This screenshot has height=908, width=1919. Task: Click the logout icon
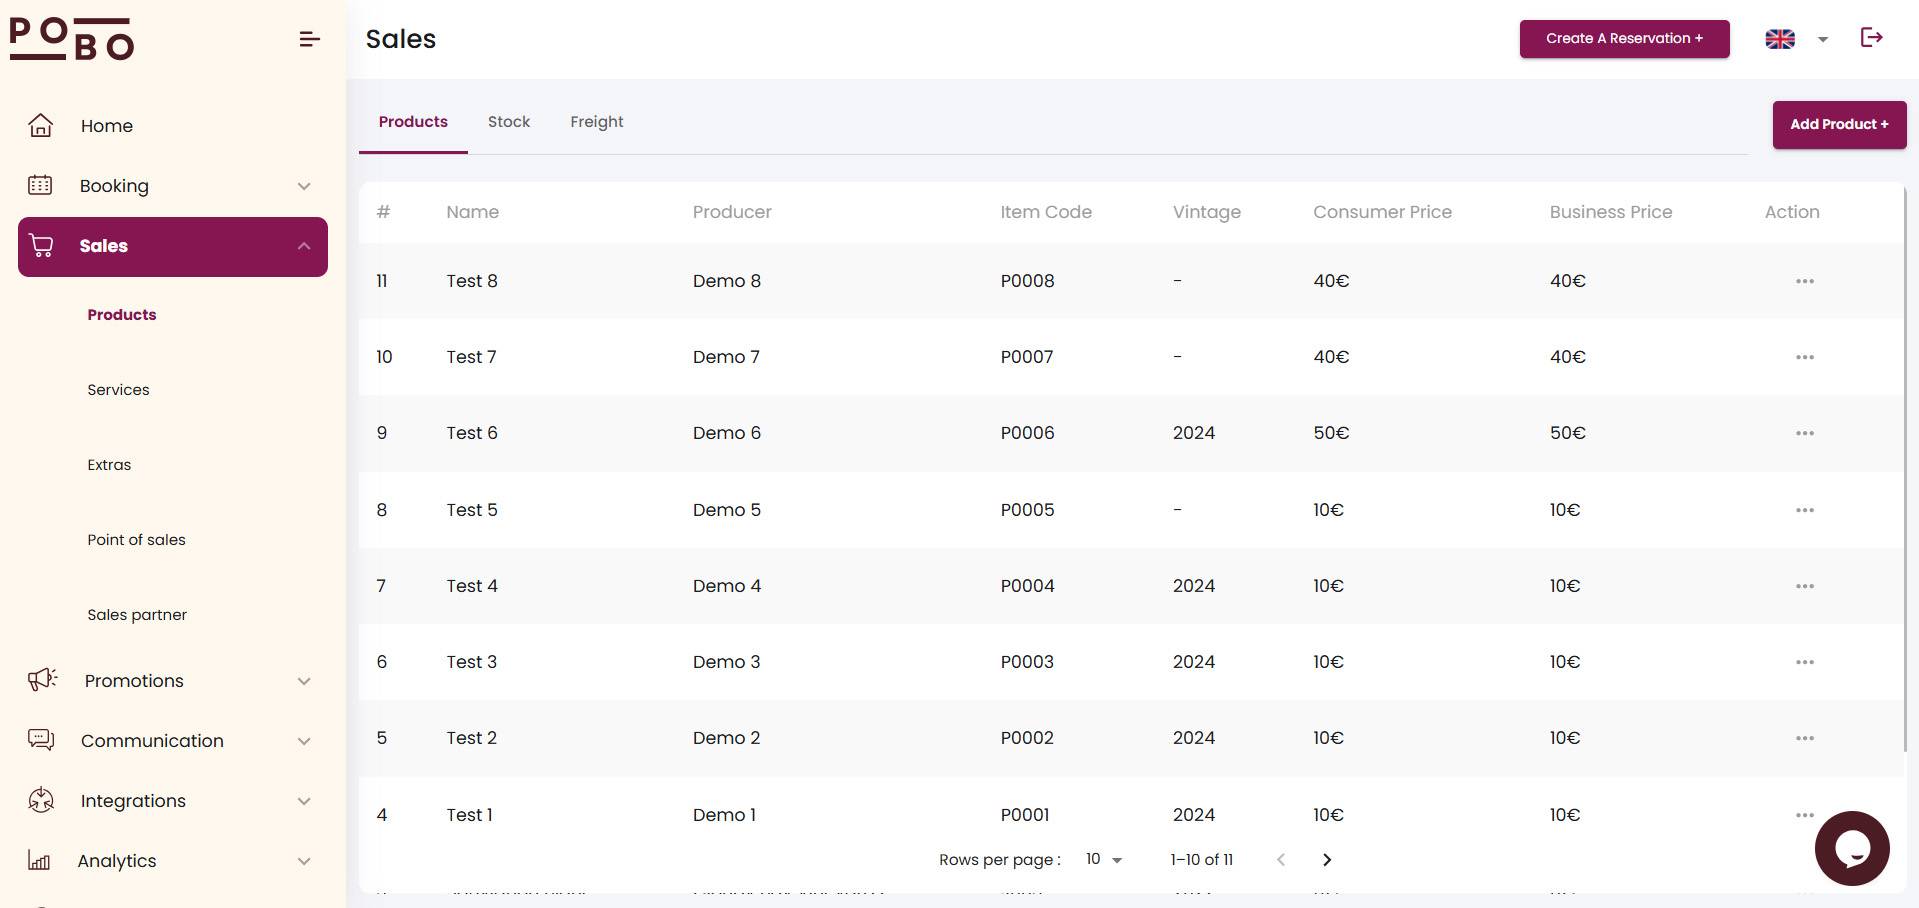[1871, 38]
